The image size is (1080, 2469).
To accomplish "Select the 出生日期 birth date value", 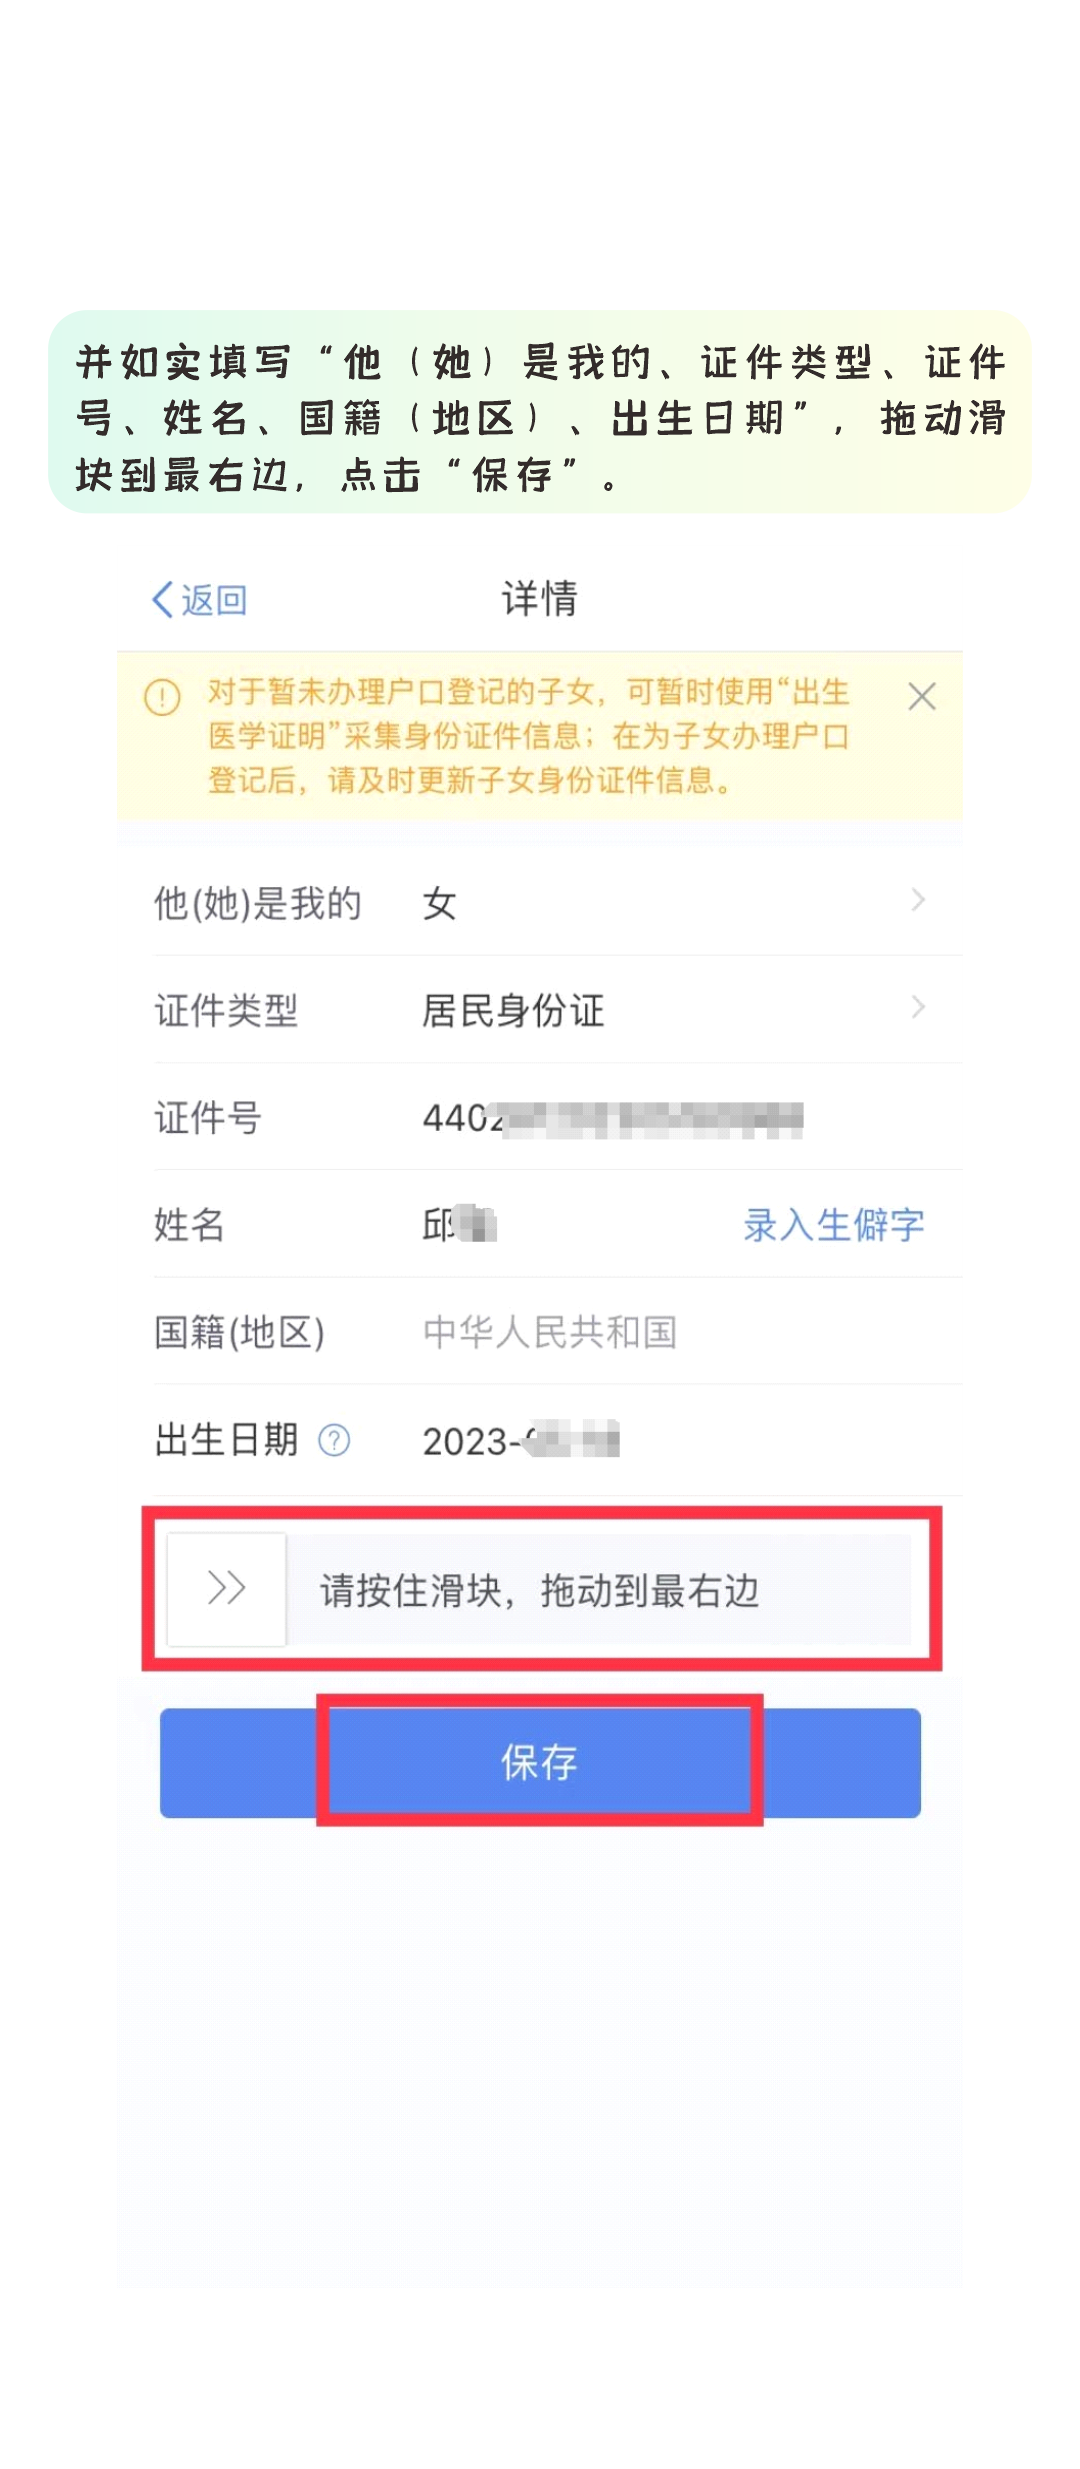I will tap(521, 1441).
